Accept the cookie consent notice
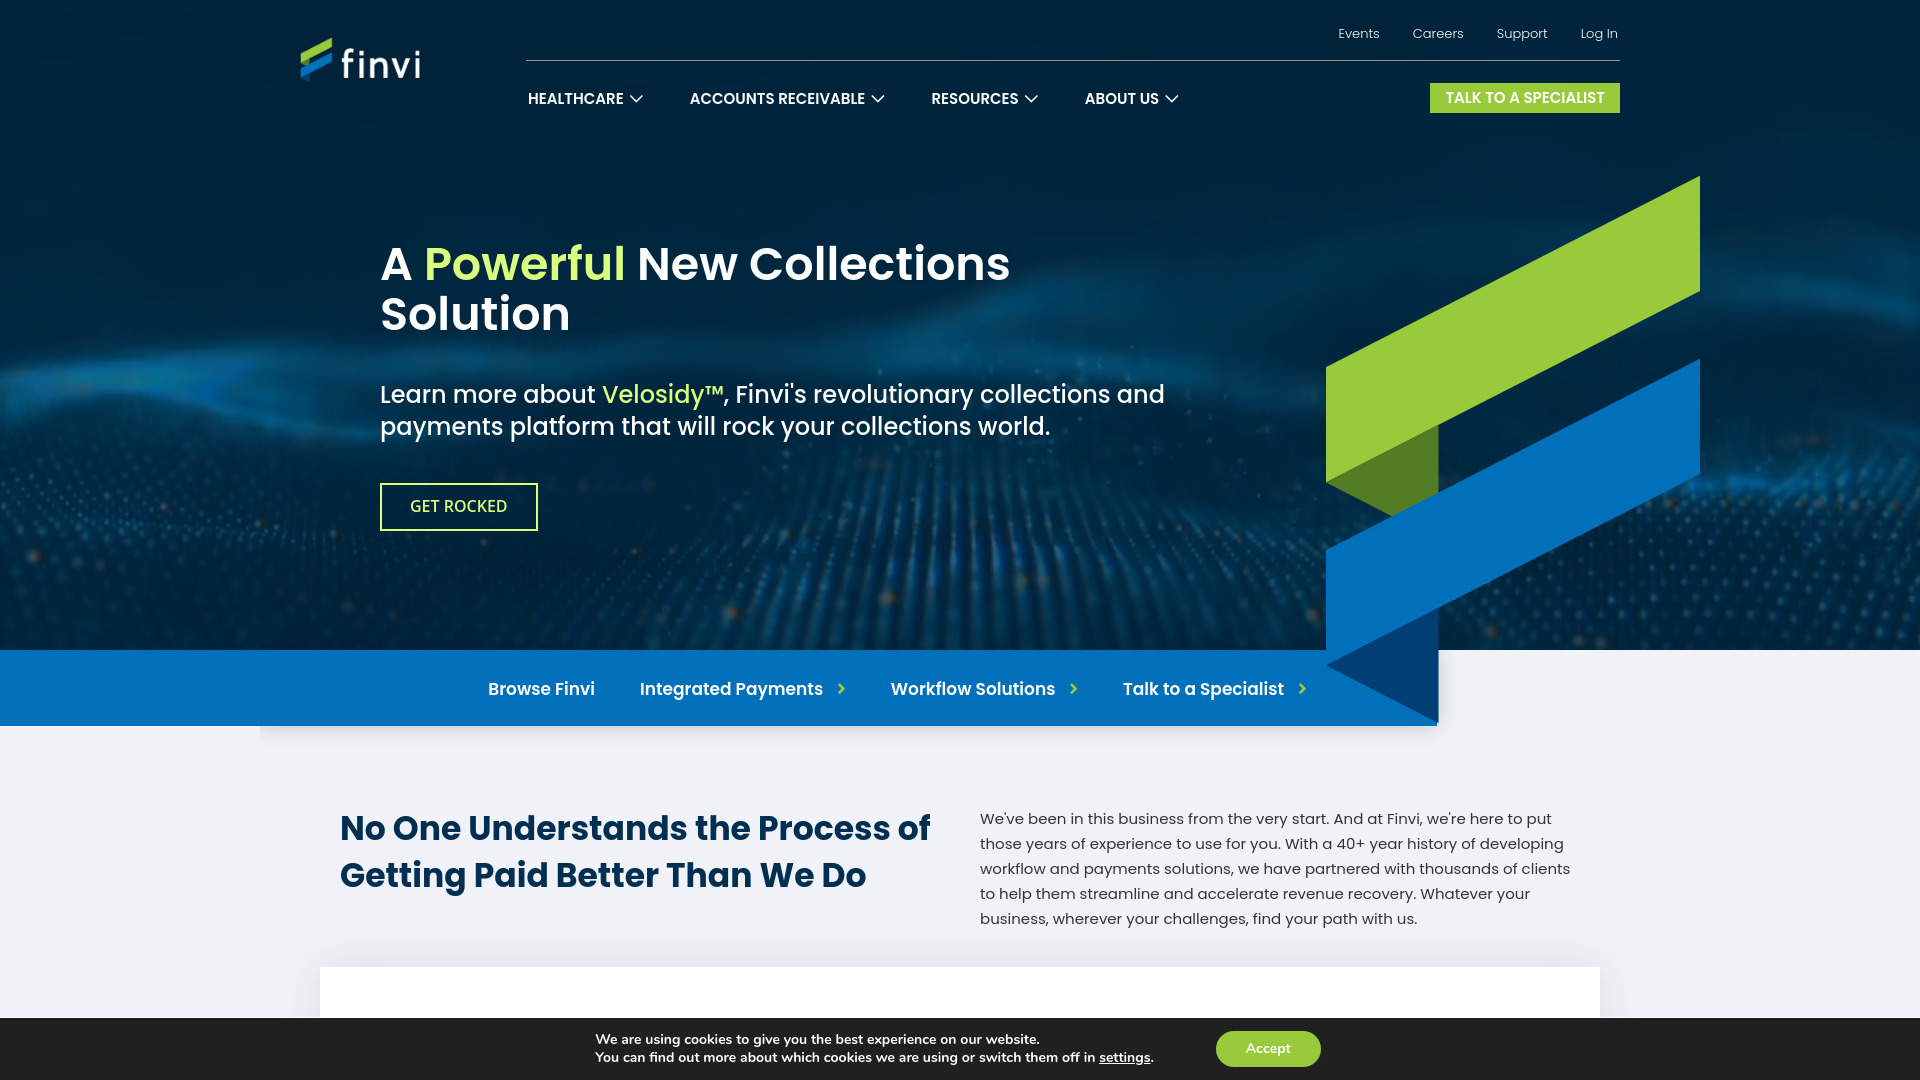Viewport: 1920px width, 1080px height. tap(1267, 1048)
